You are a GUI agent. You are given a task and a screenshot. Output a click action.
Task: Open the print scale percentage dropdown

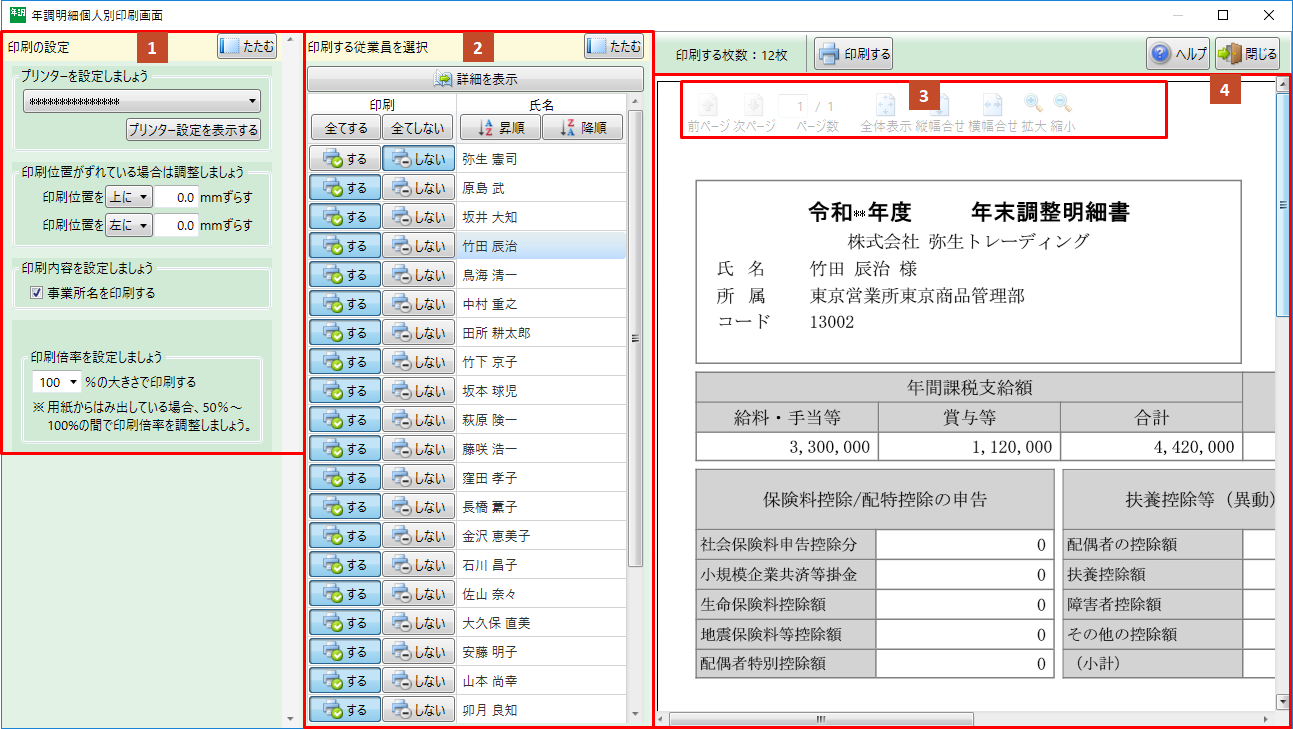pos(58,382)
